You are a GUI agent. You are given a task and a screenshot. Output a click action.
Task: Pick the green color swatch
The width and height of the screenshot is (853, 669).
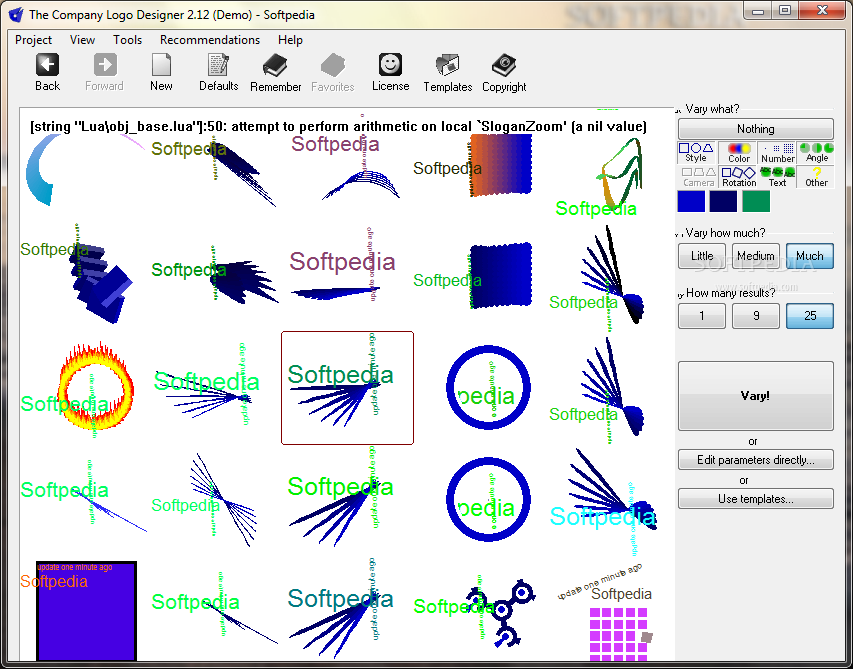pos(756,201)
